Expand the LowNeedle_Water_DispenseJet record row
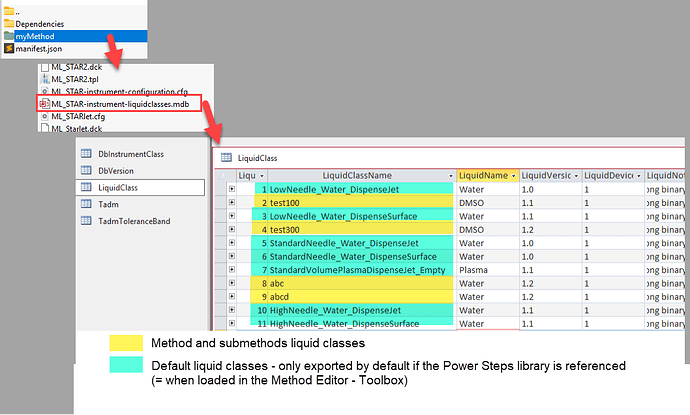The image size is (690, 415). pos(232,188)
